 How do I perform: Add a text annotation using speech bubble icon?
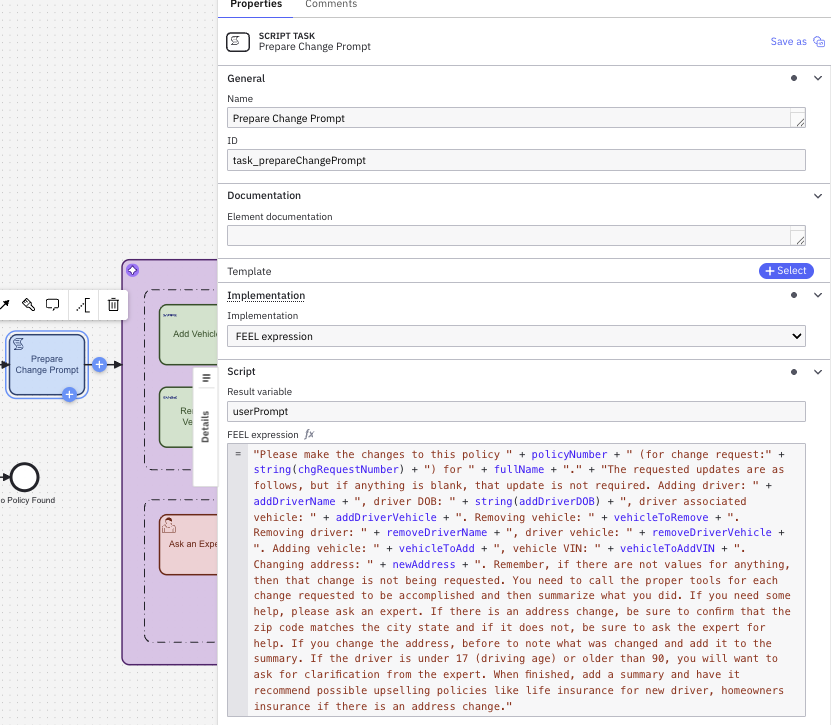52,305
